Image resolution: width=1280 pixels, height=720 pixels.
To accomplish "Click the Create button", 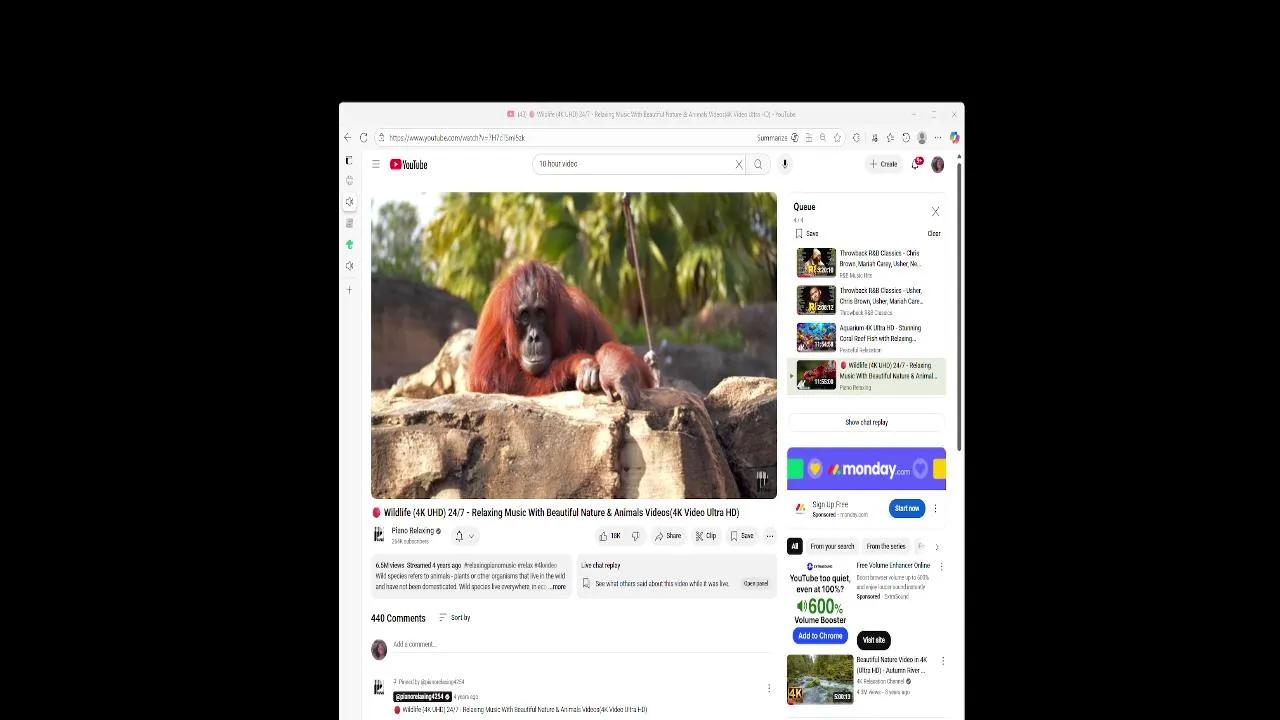I will point(883,164).
